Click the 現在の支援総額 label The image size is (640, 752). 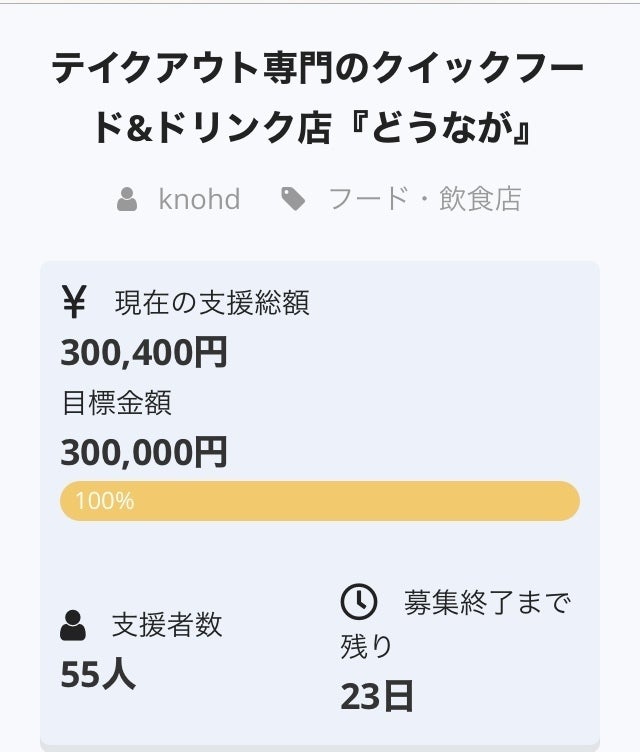212,302
